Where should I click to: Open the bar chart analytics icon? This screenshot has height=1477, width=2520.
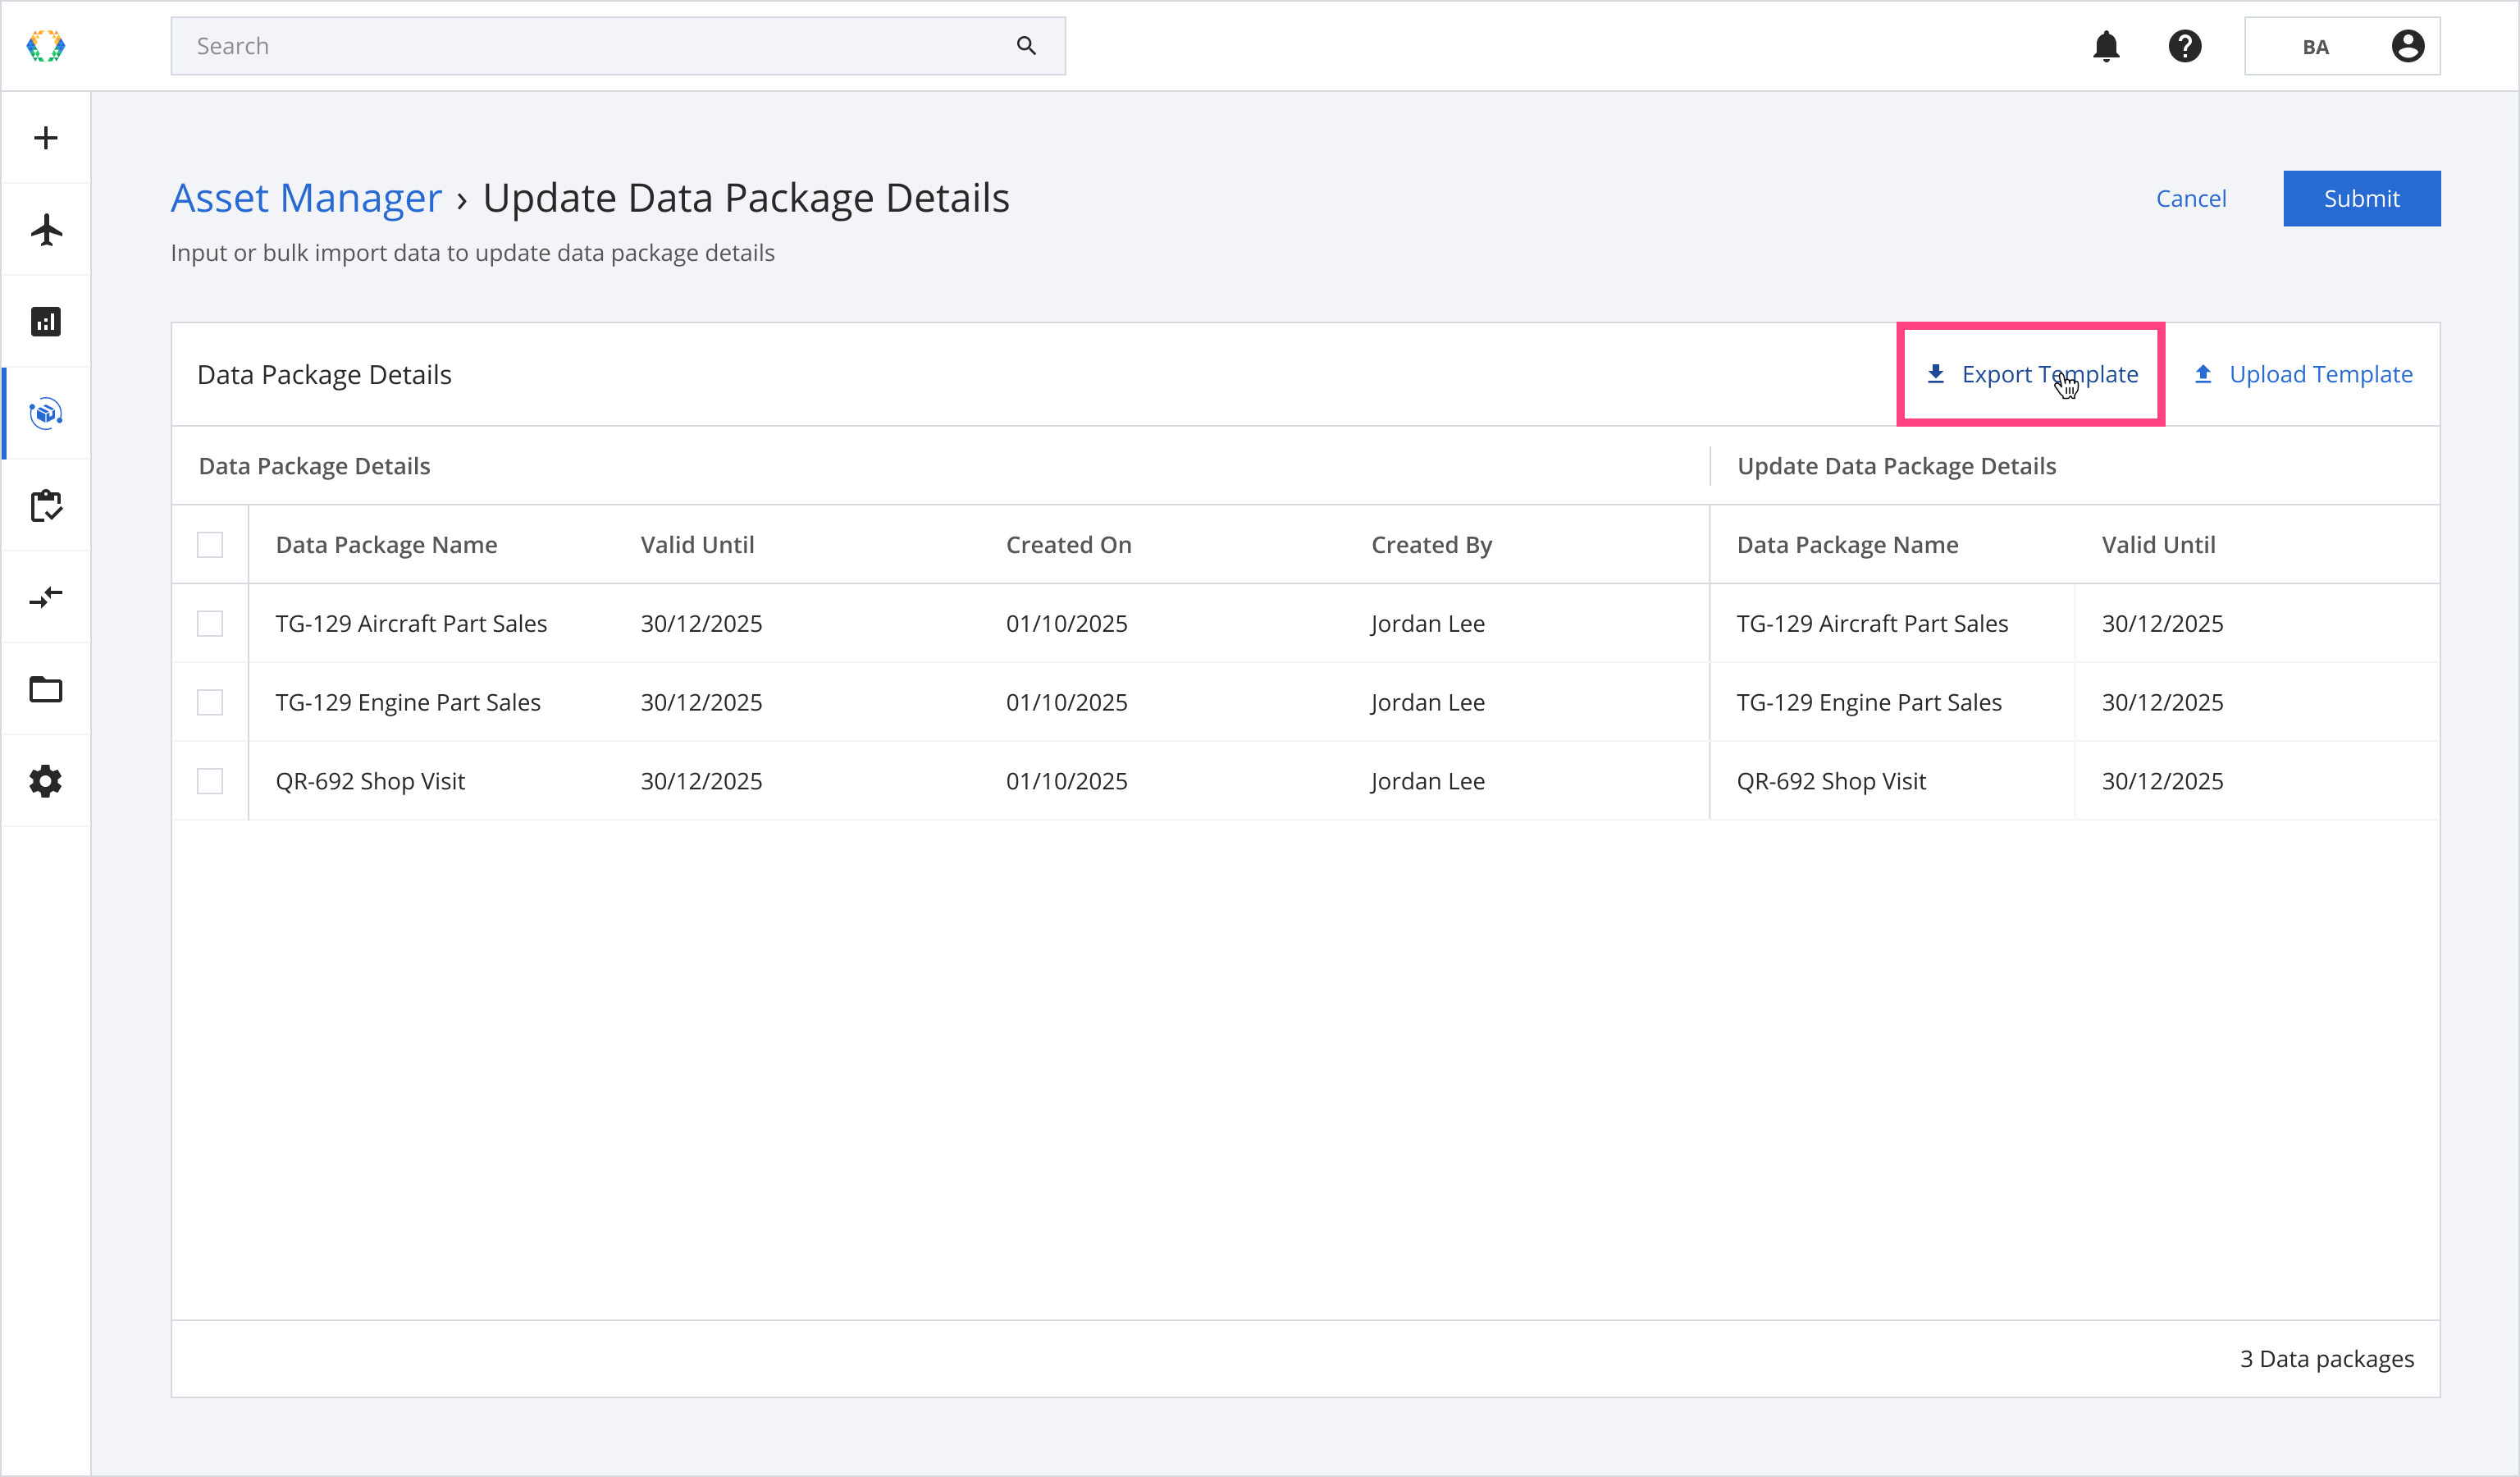coord(46,322)
